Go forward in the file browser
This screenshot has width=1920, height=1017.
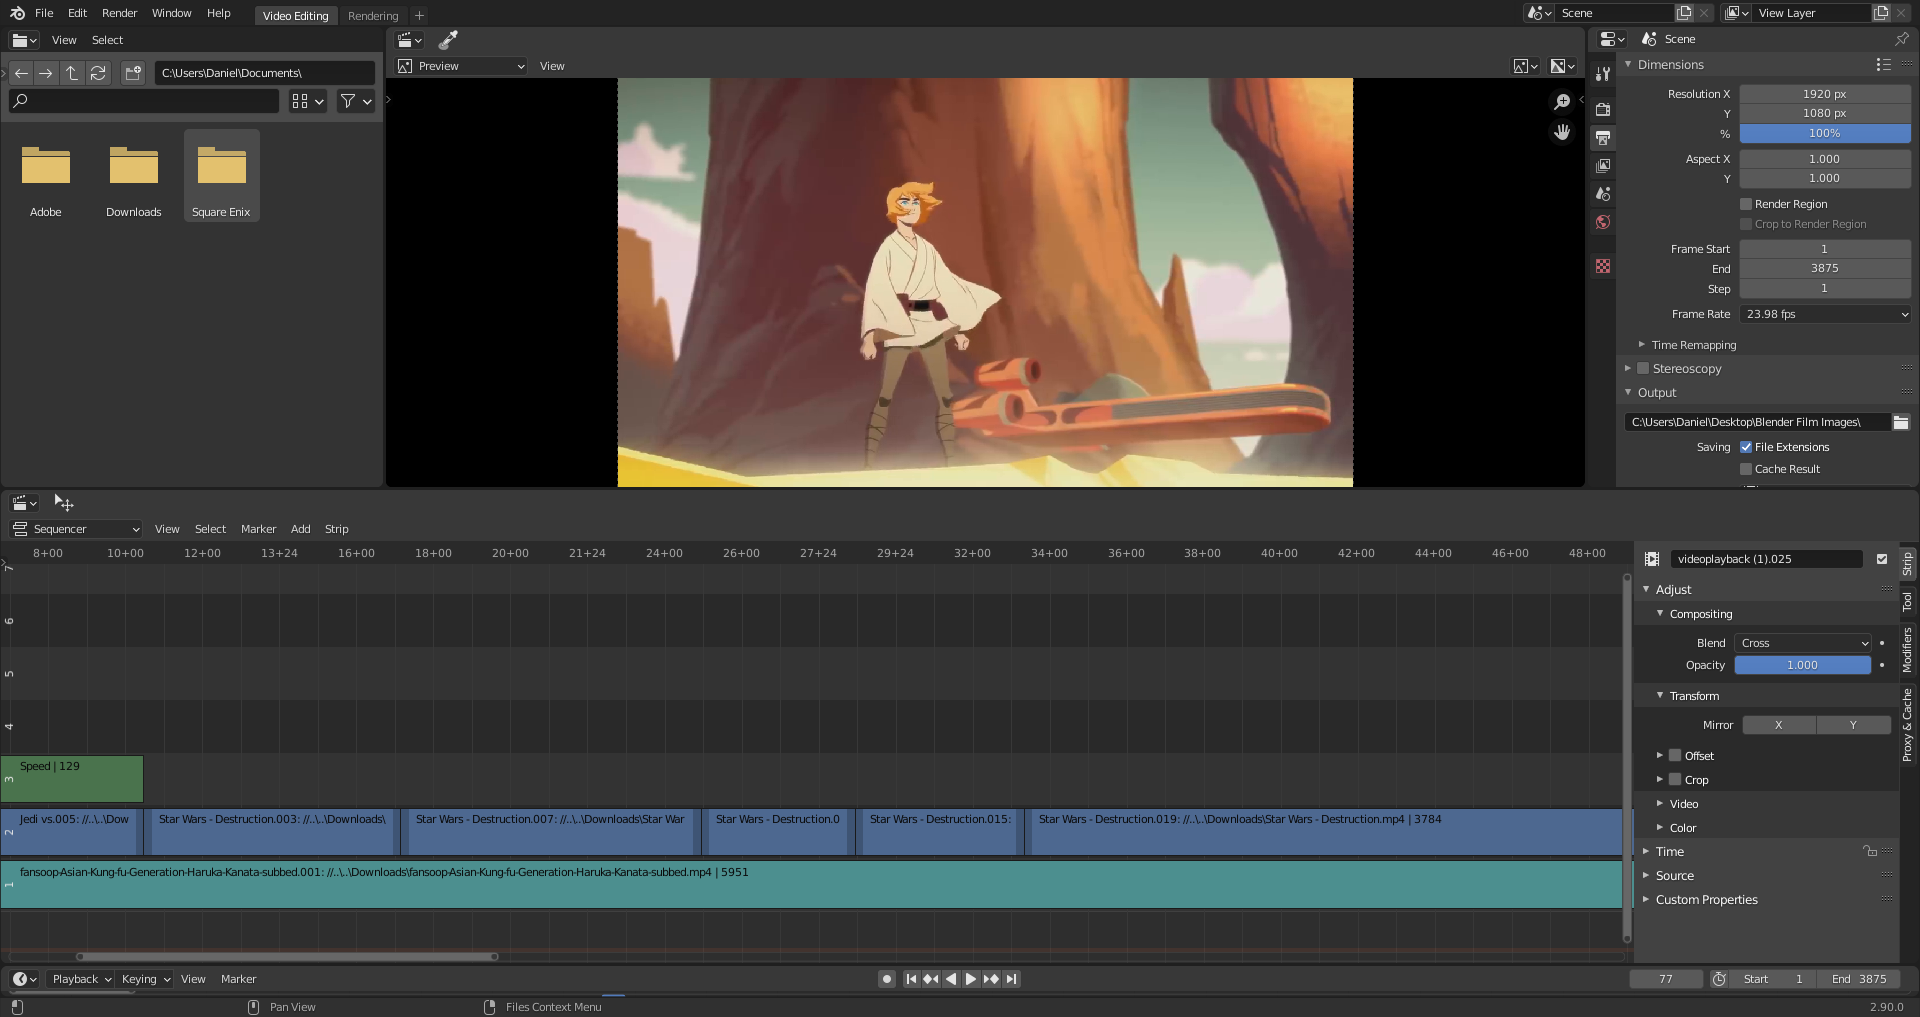click(46, 73)
